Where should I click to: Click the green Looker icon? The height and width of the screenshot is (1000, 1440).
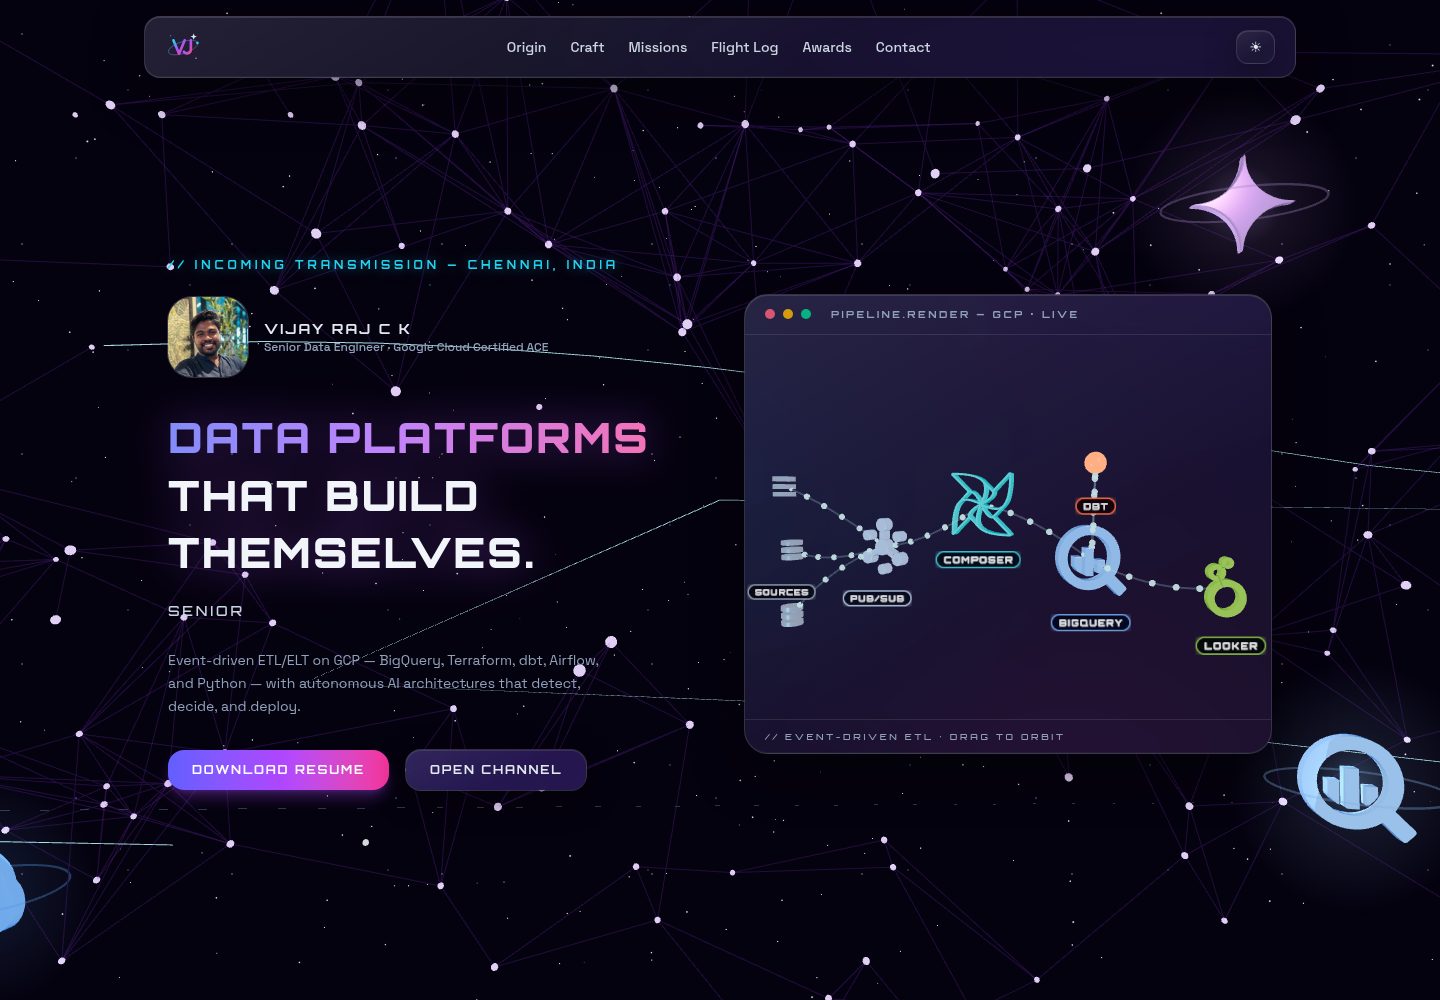[x=1225, y=587]
